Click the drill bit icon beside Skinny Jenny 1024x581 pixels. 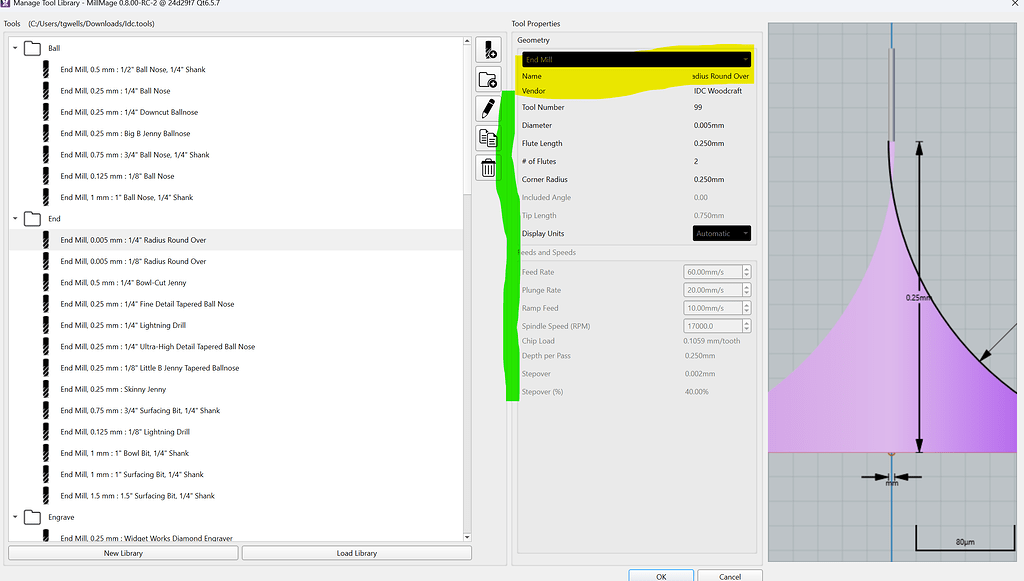[x=46, y=389]
